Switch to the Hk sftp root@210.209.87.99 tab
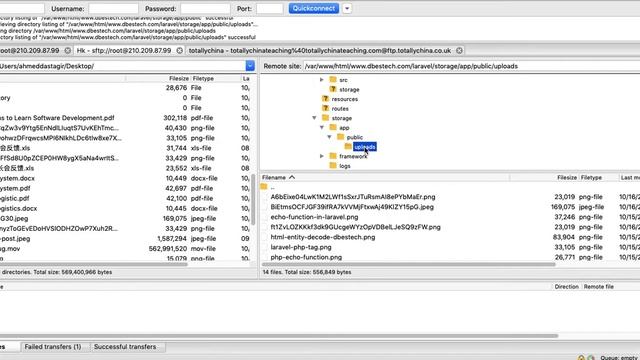Image resolution: width=640 pixels, height=360 pixels. [124, 51]
